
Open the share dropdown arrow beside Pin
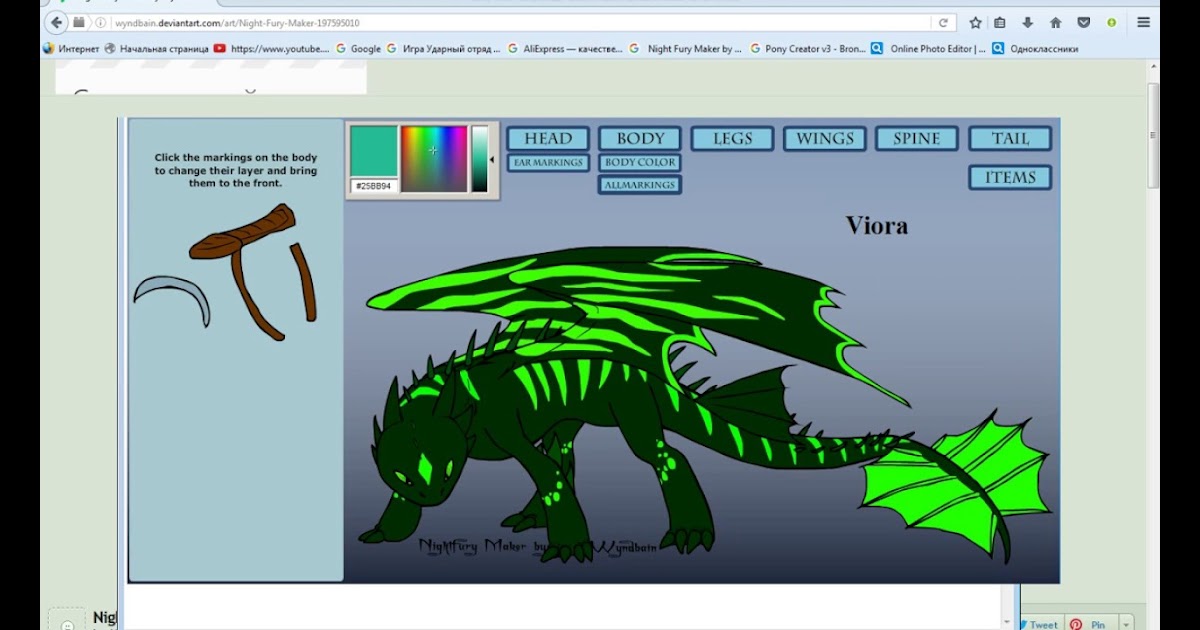1125,624
